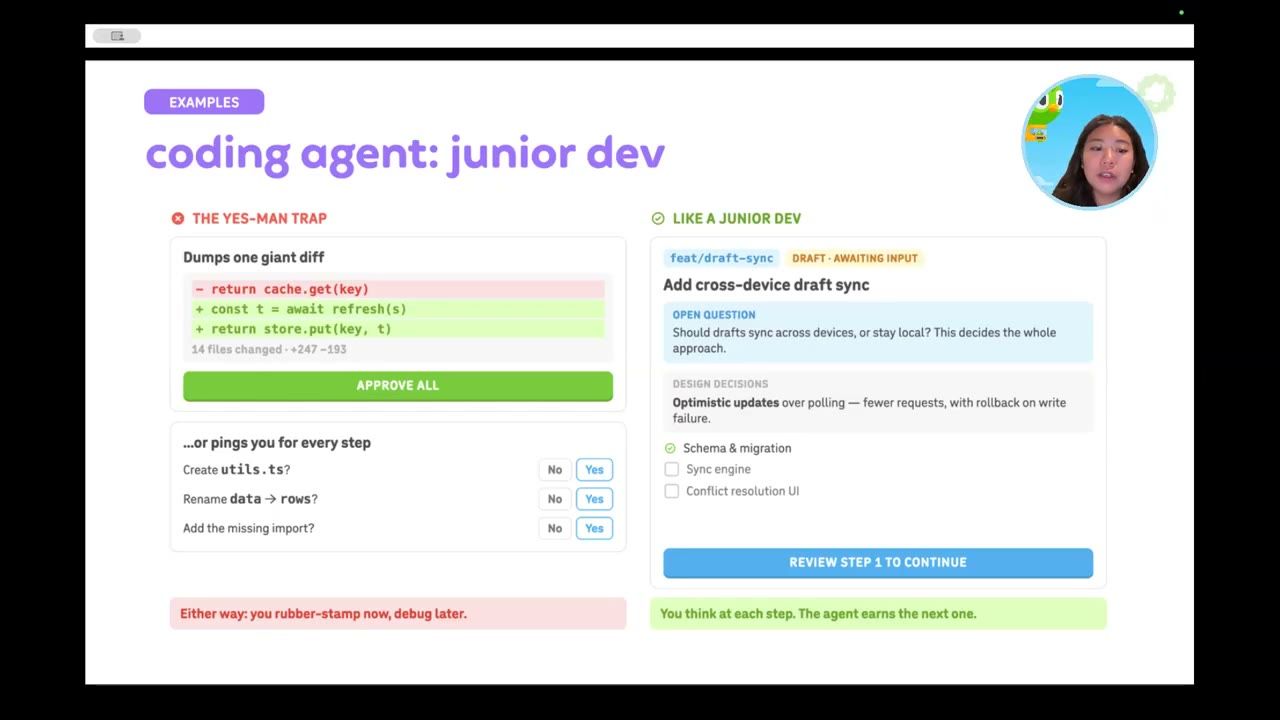Toggle the completed Schema & migration check
The width and height of the screenshot is (1280, 720).
670,448
